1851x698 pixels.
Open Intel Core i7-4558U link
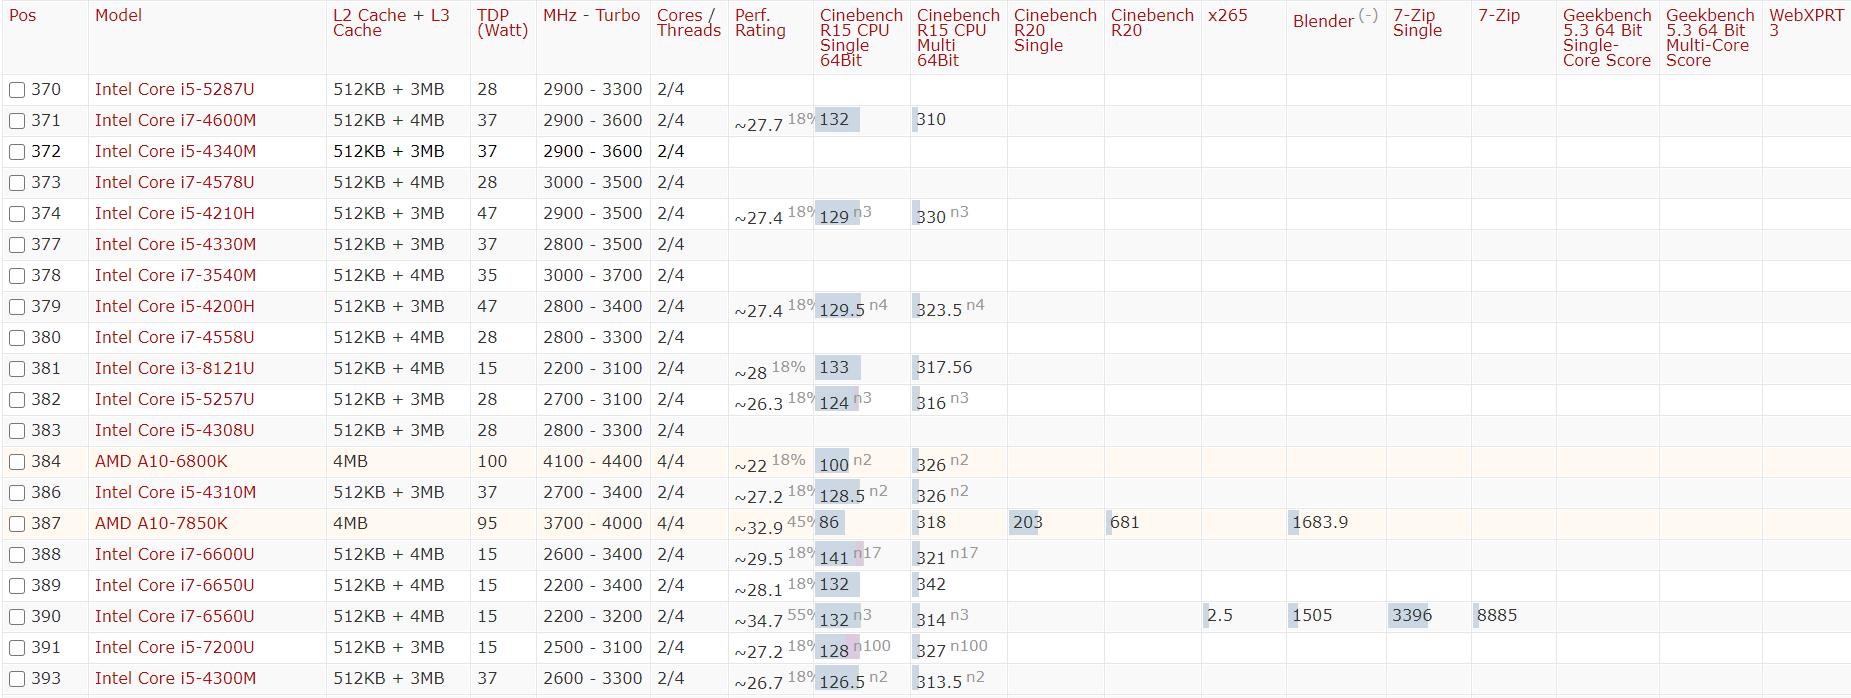coord(174,337)
